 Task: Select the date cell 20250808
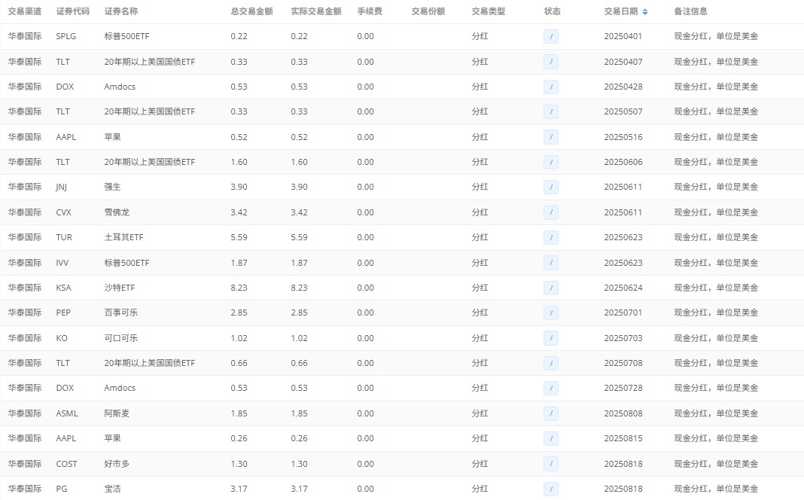point(623,413)
